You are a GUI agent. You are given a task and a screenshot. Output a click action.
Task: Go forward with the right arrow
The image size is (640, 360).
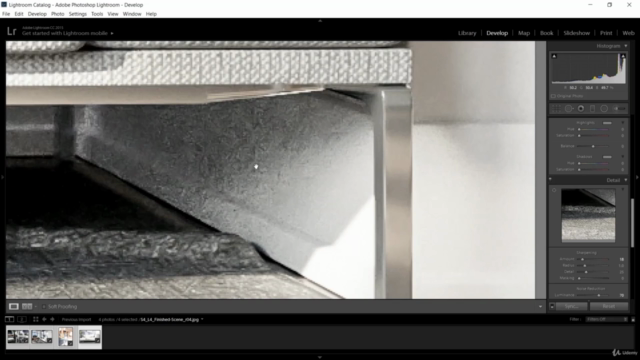point(52,320)
